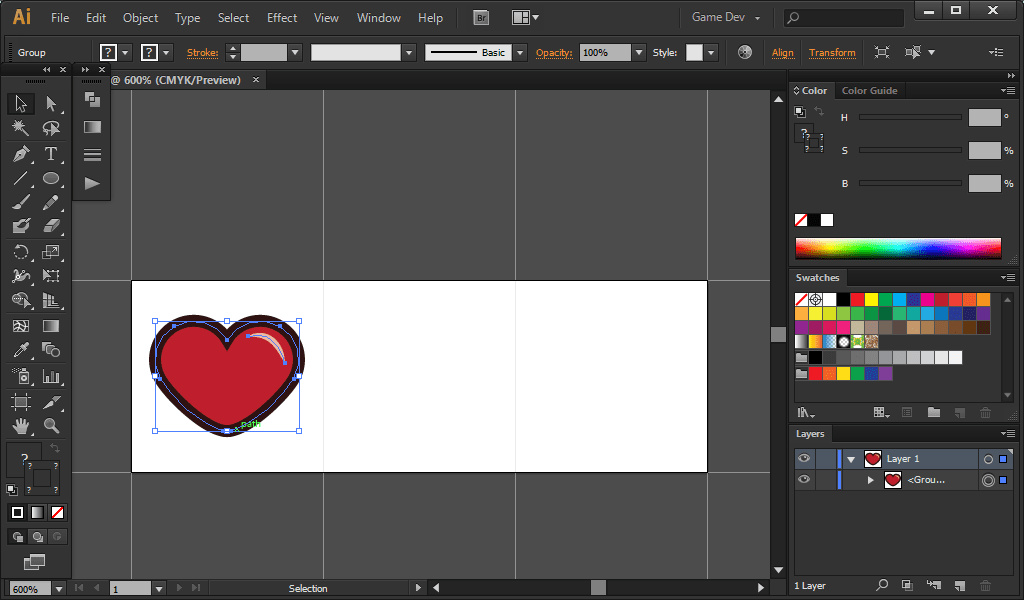Open the Effect menu

(282, 18)
